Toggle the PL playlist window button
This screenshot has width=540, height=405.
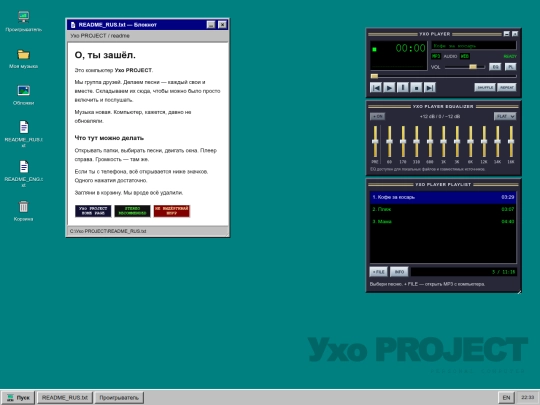click(510, 67)
